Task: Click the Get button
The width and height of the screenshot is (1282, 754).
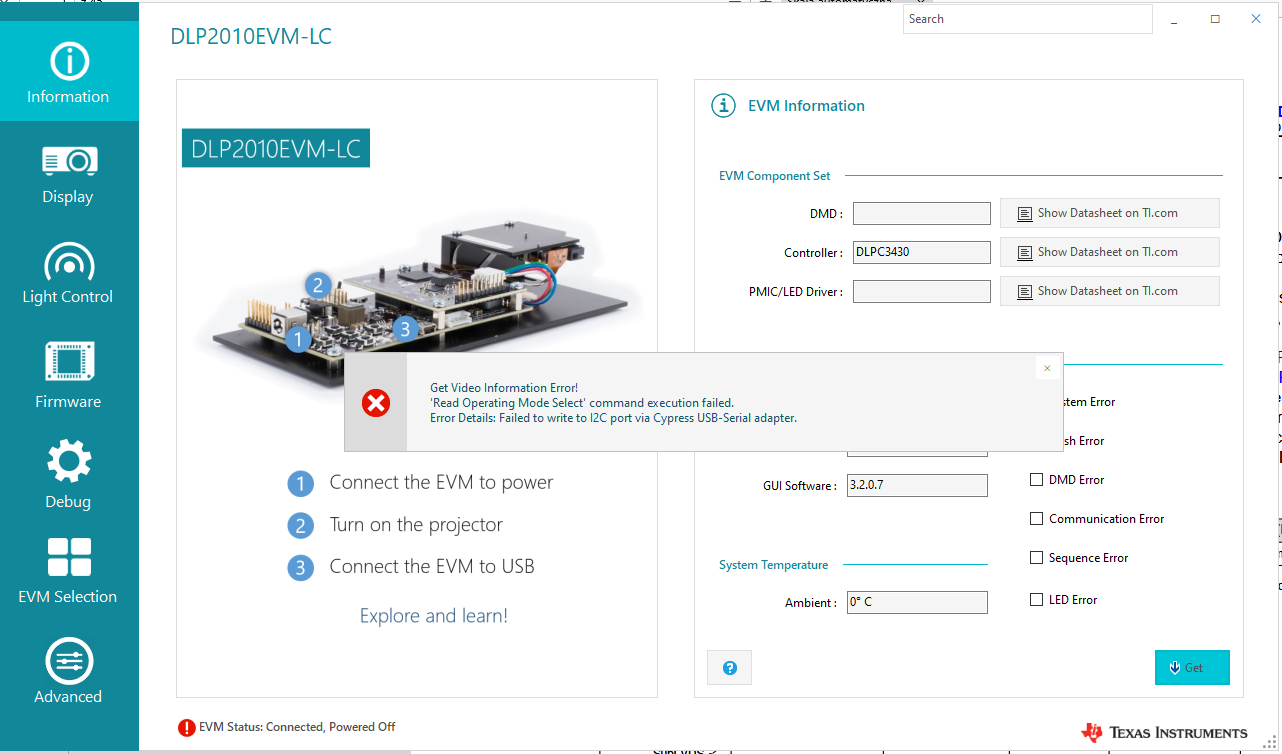Action: click(1192, 667)
